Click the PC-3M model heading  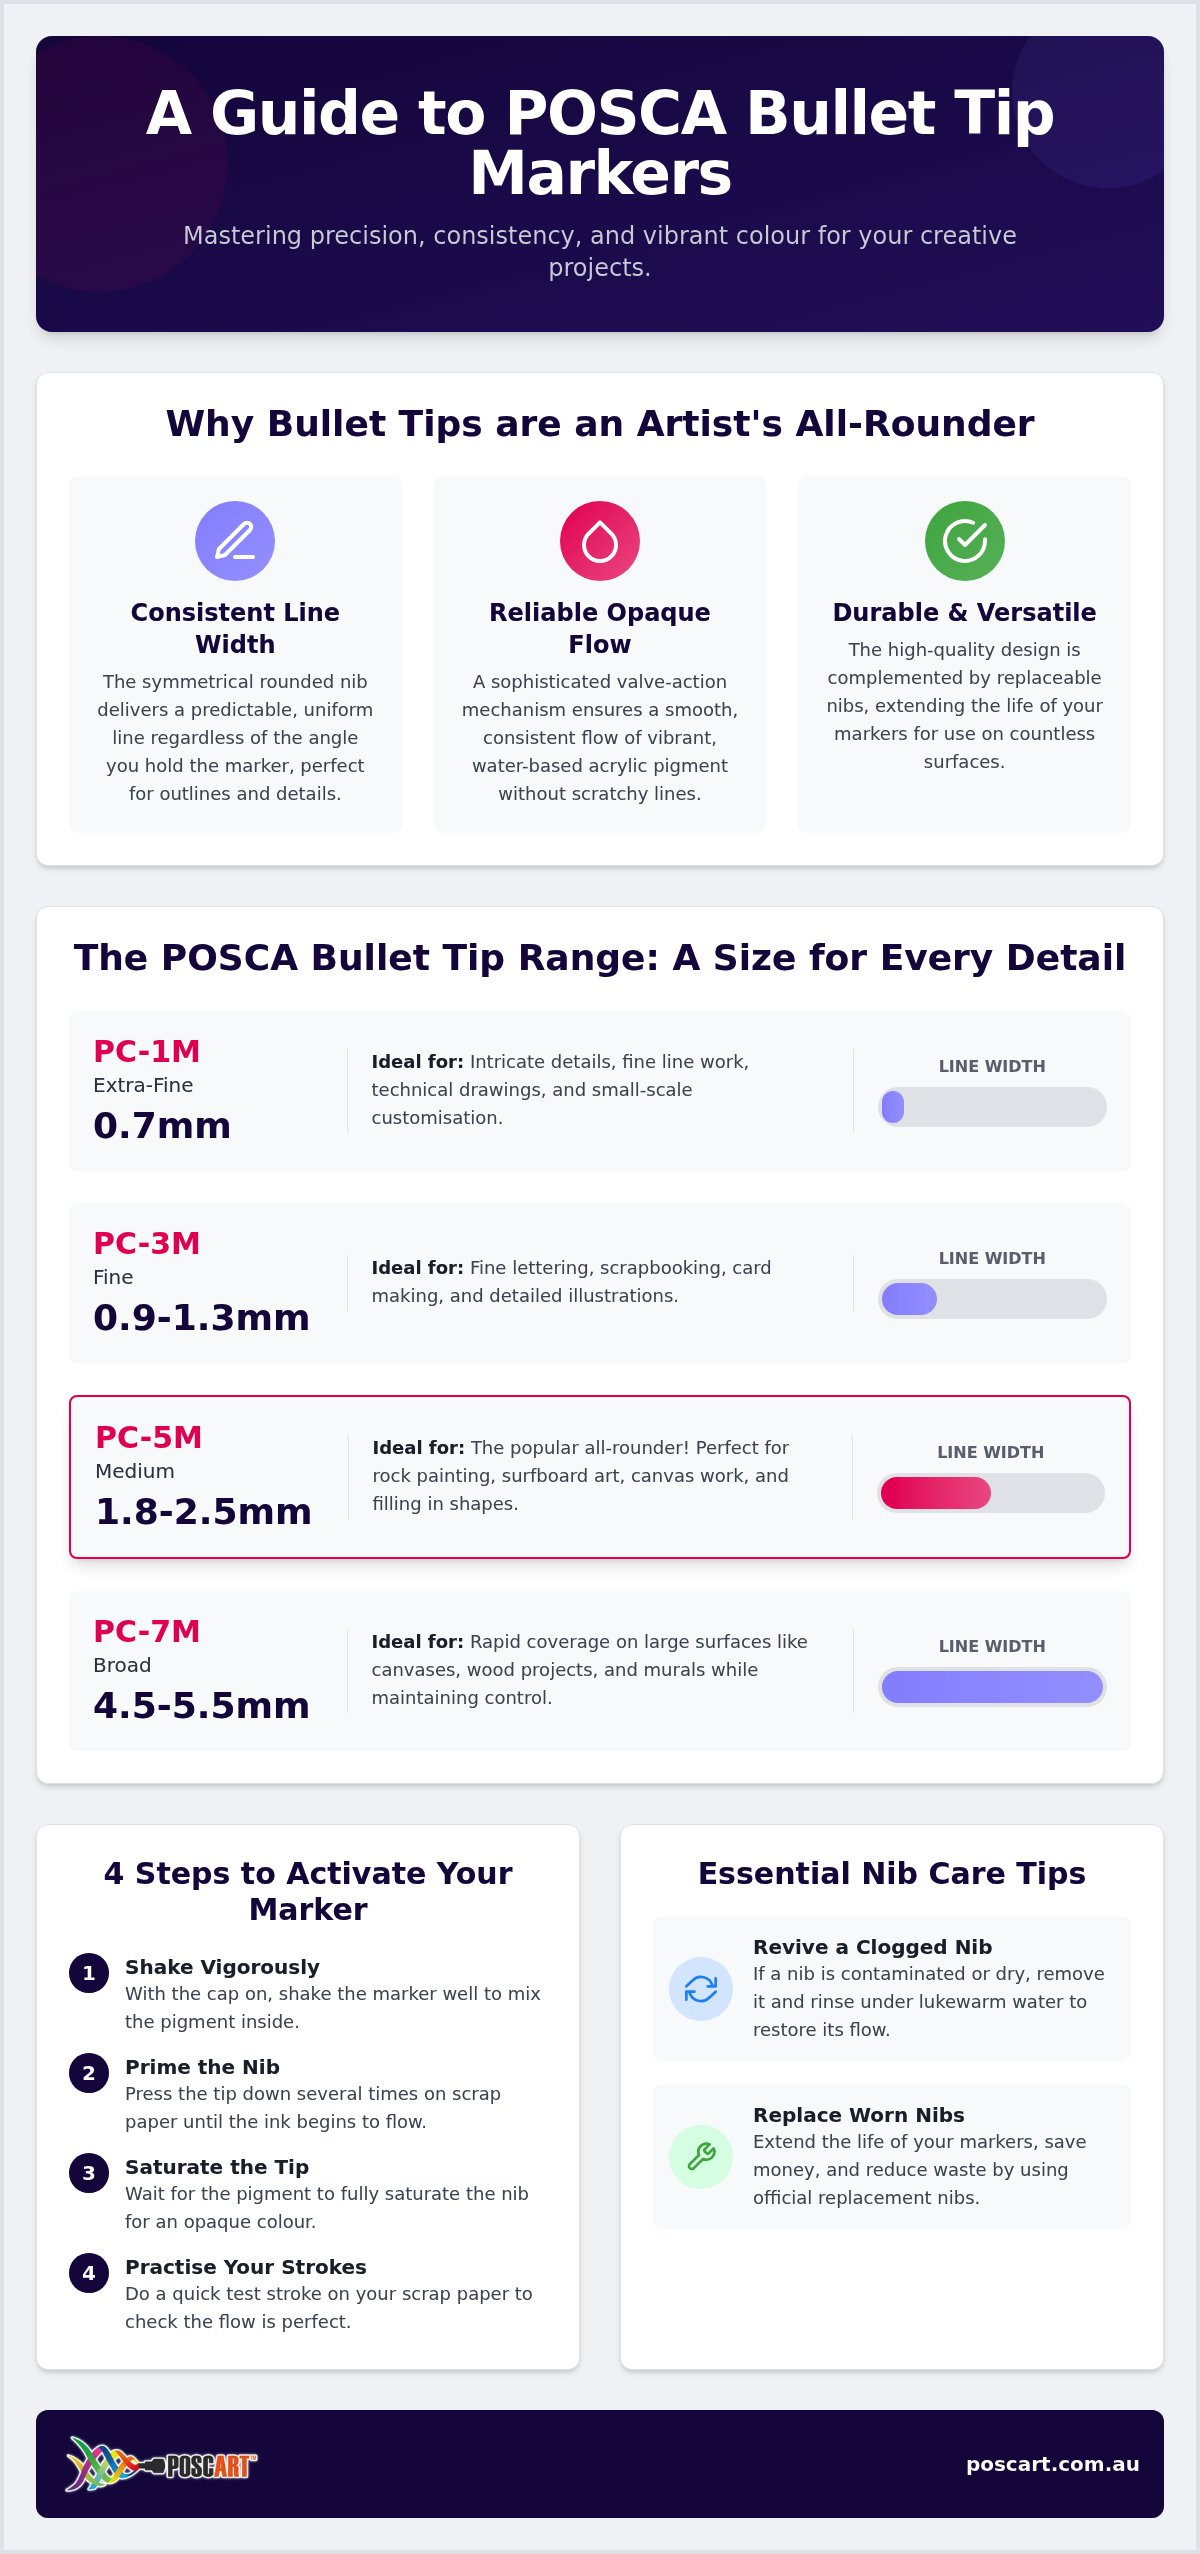147,1243
